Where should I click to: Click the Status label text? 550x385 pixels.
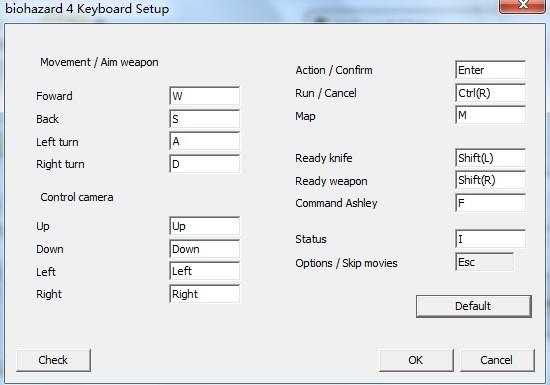[x=311, y=239]
